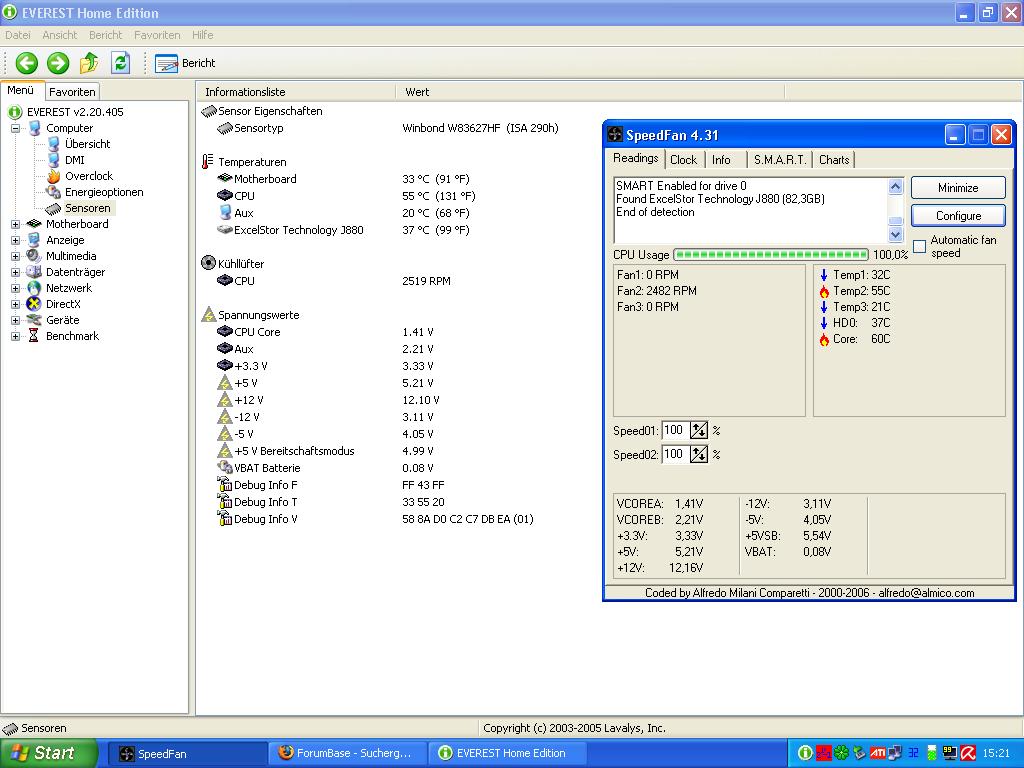Expand the Benchmark tree node
Image resolution: width=1024 pixels, height=768 pixels.
point(15,336)
